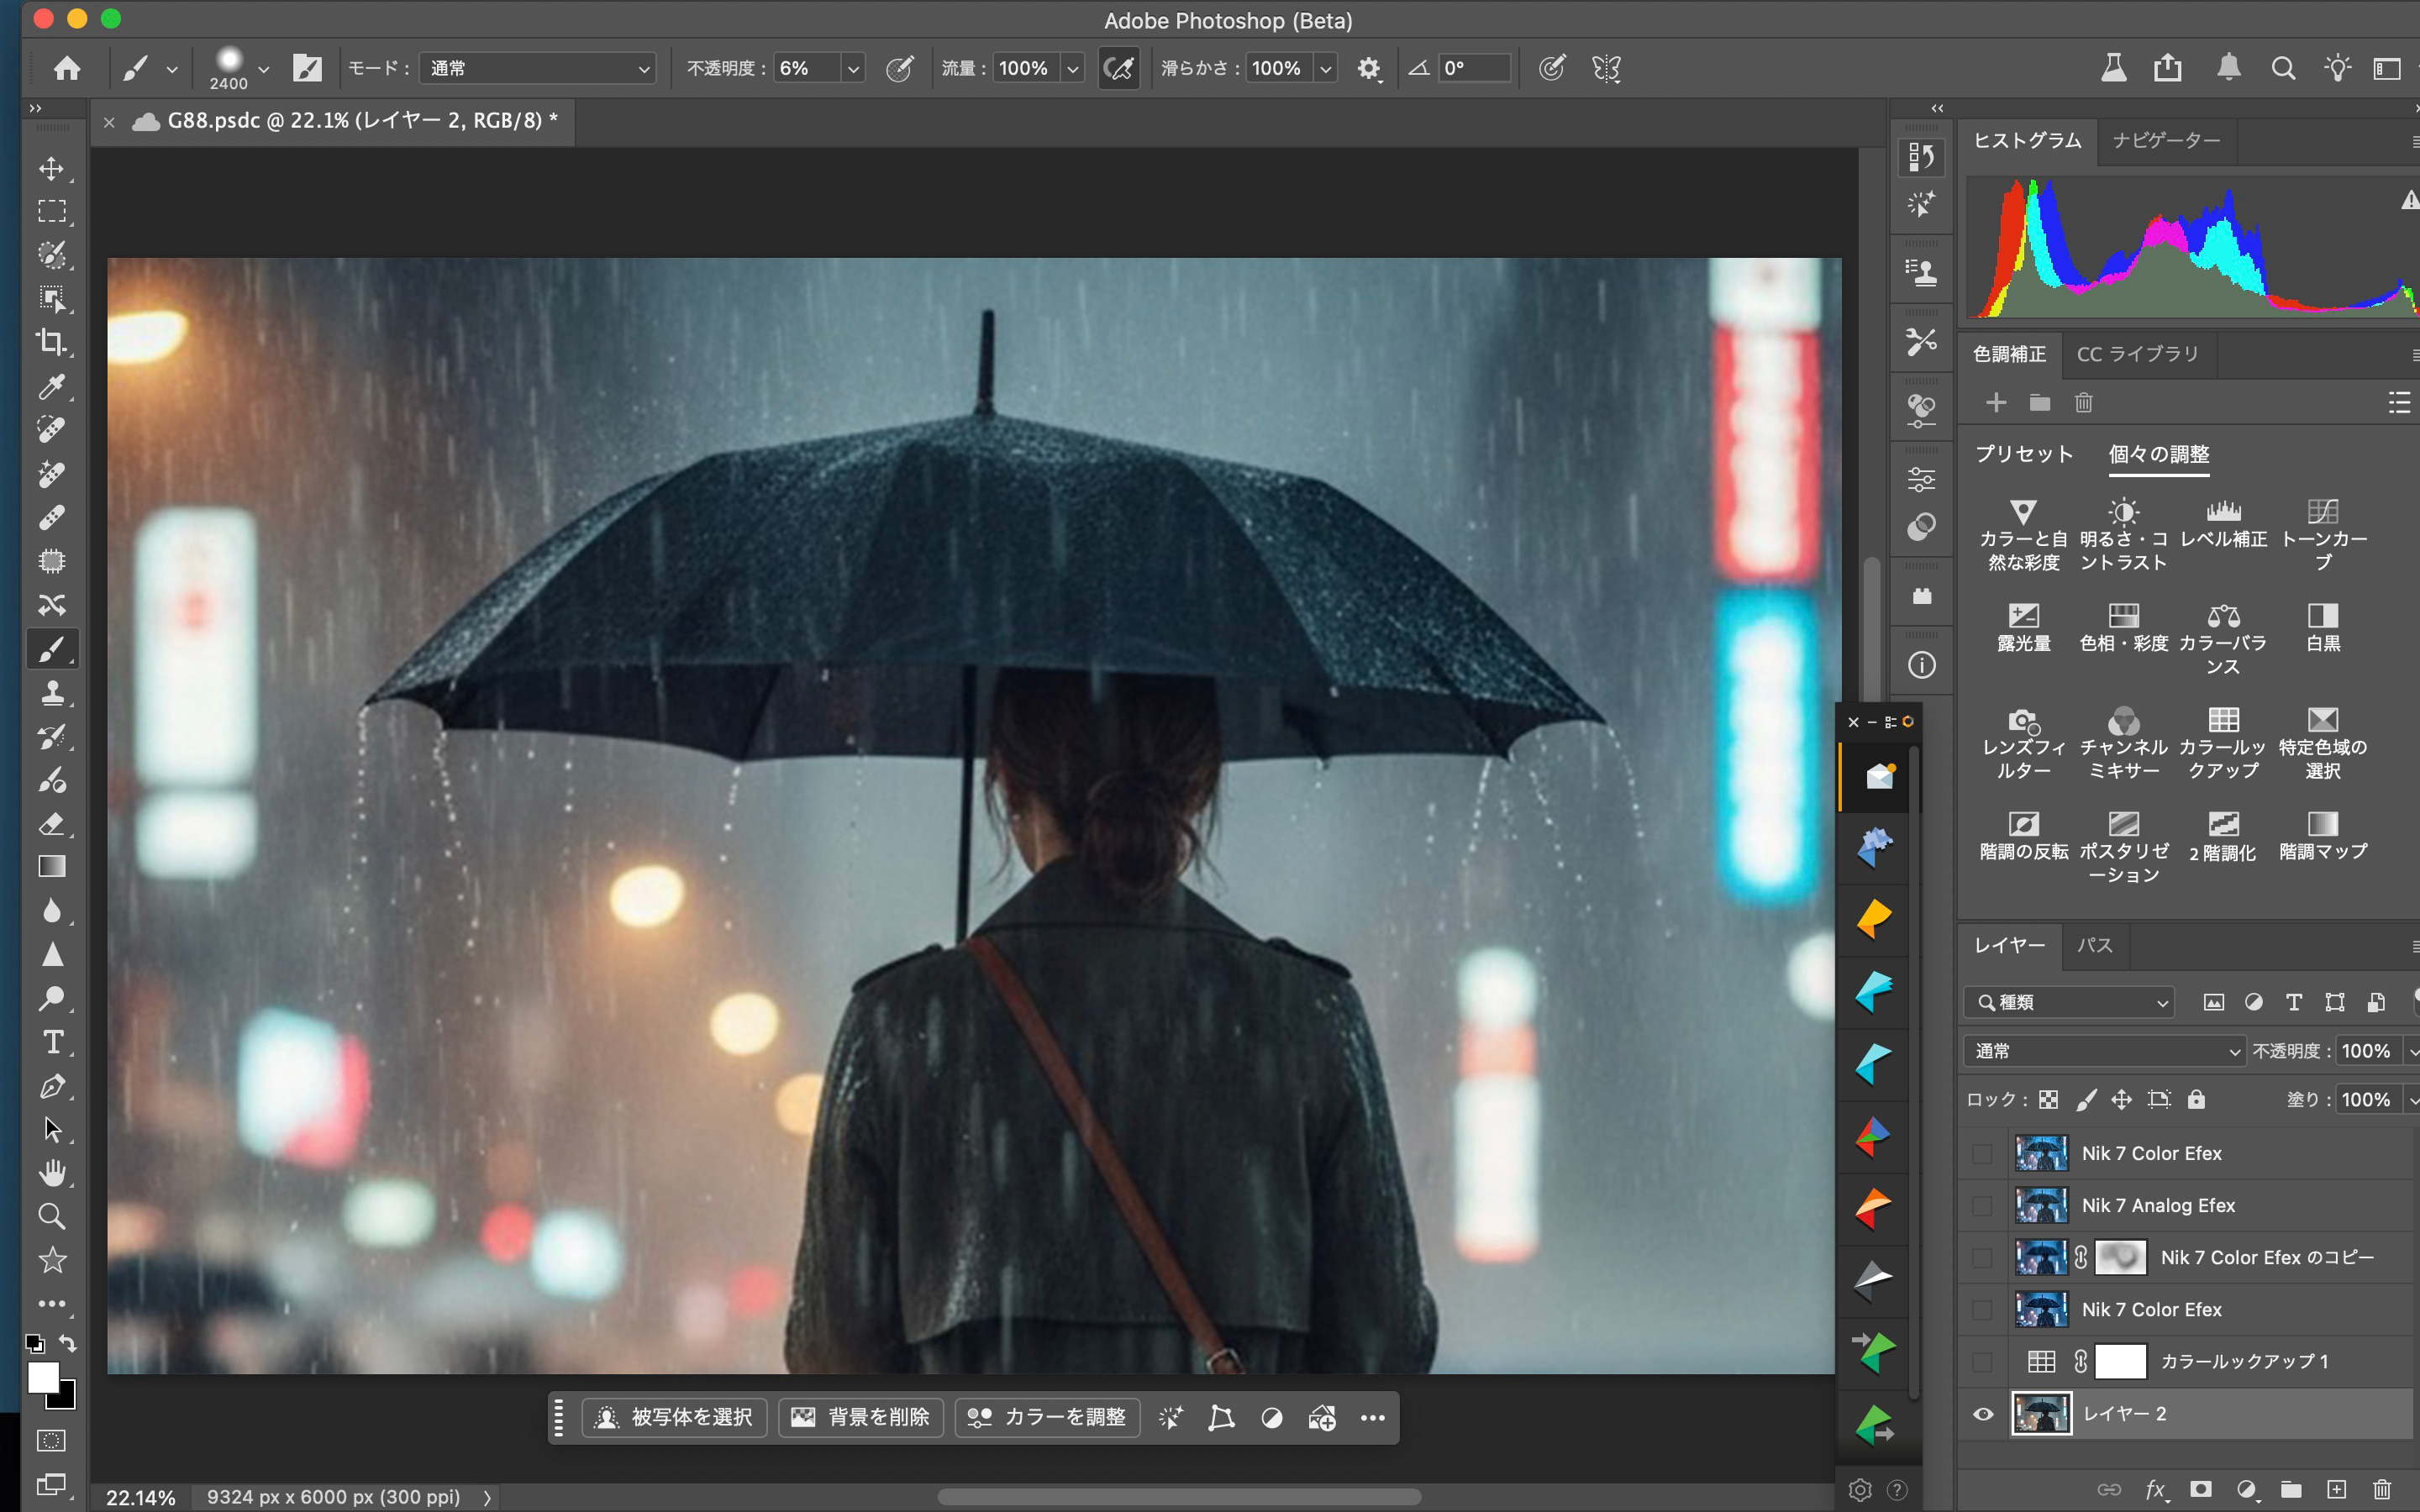Expand the brush opacity 6% dropdown arrow
Image resolution: width=2420 pixels, height=1512 pixels.
[x=853, y=68]
